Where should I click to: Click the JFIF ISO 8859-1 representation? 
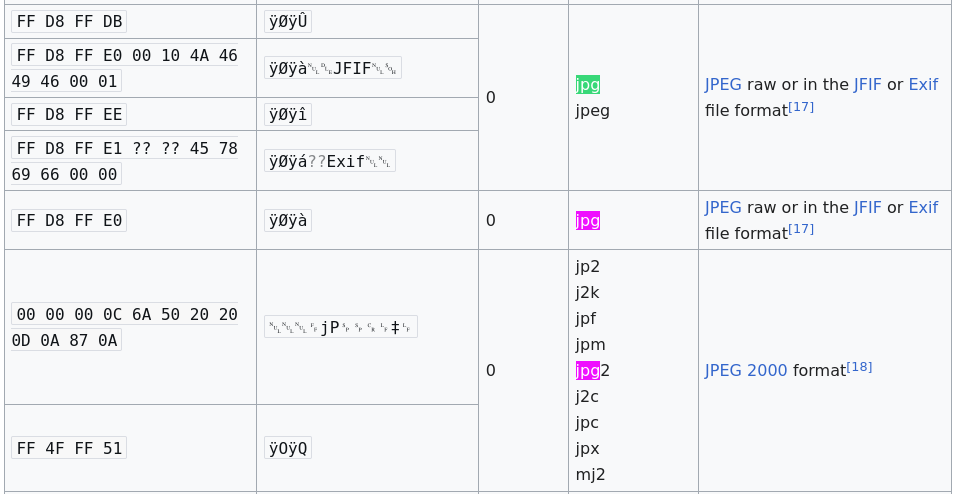pos(333,68)
